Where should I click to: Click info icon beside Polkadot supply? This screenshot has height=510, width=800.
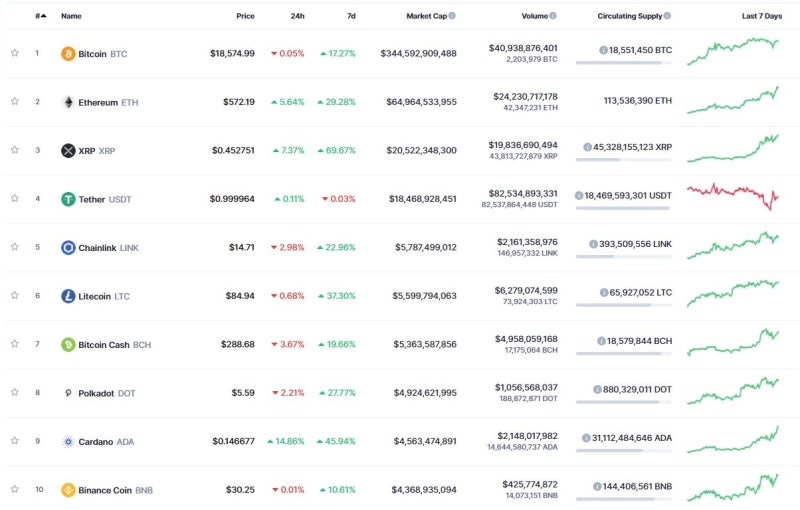pos(597,389)
